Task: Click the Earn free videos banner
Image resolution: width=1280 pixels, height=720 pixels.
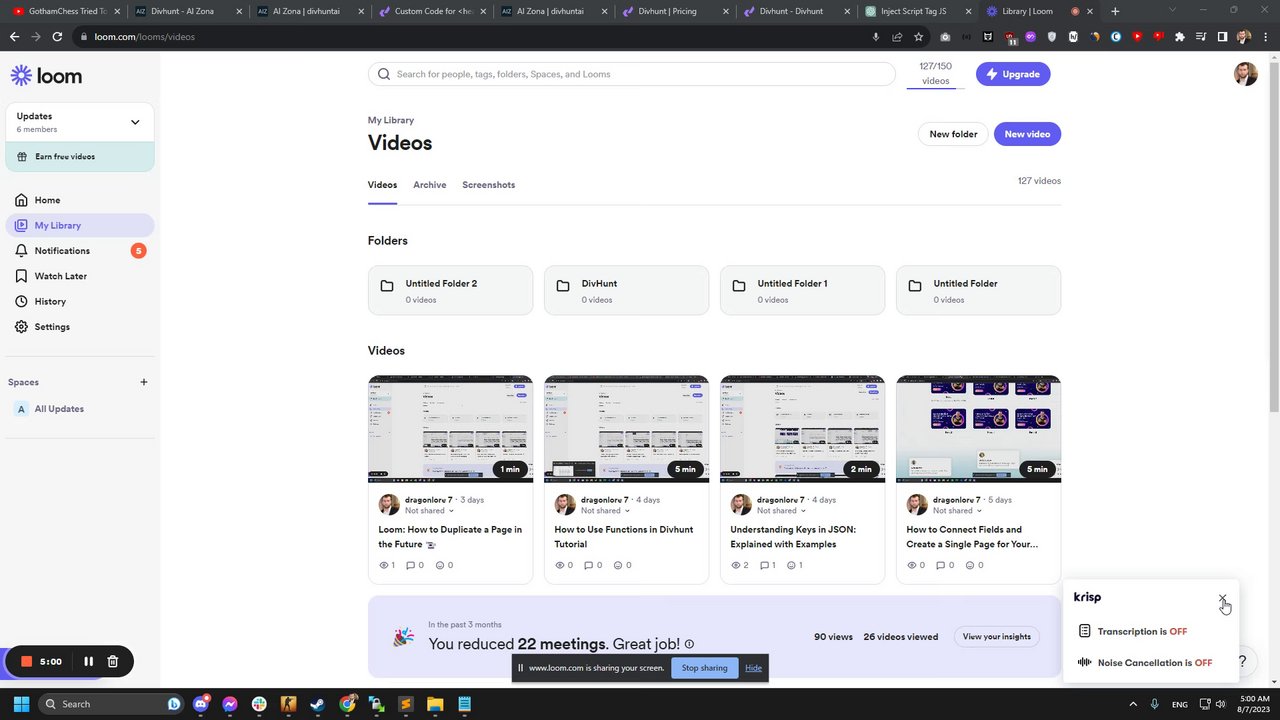Action: [x=80, y=157]
